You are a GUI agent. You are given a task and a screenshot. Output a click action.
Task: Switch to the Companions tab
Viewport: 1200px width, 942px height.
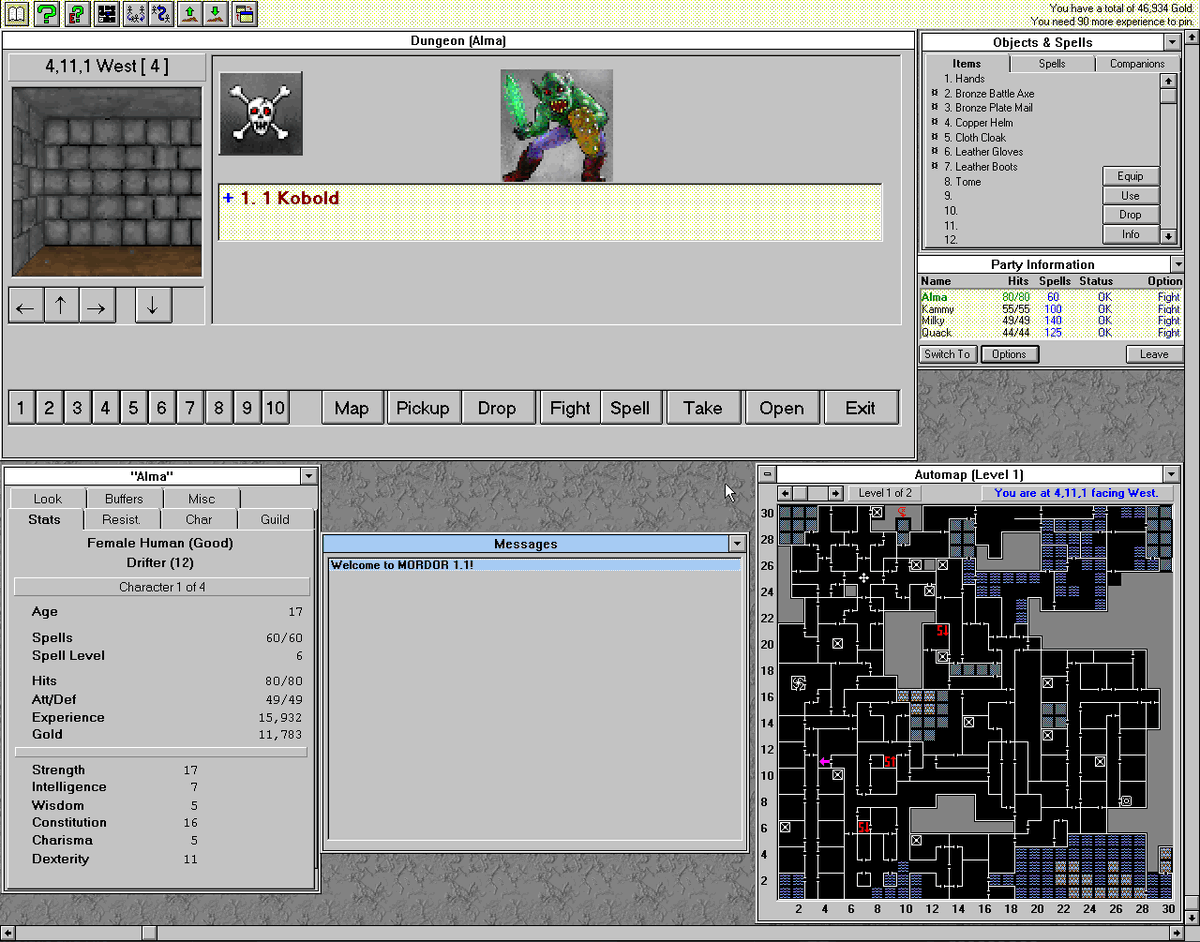point(1138,63)
